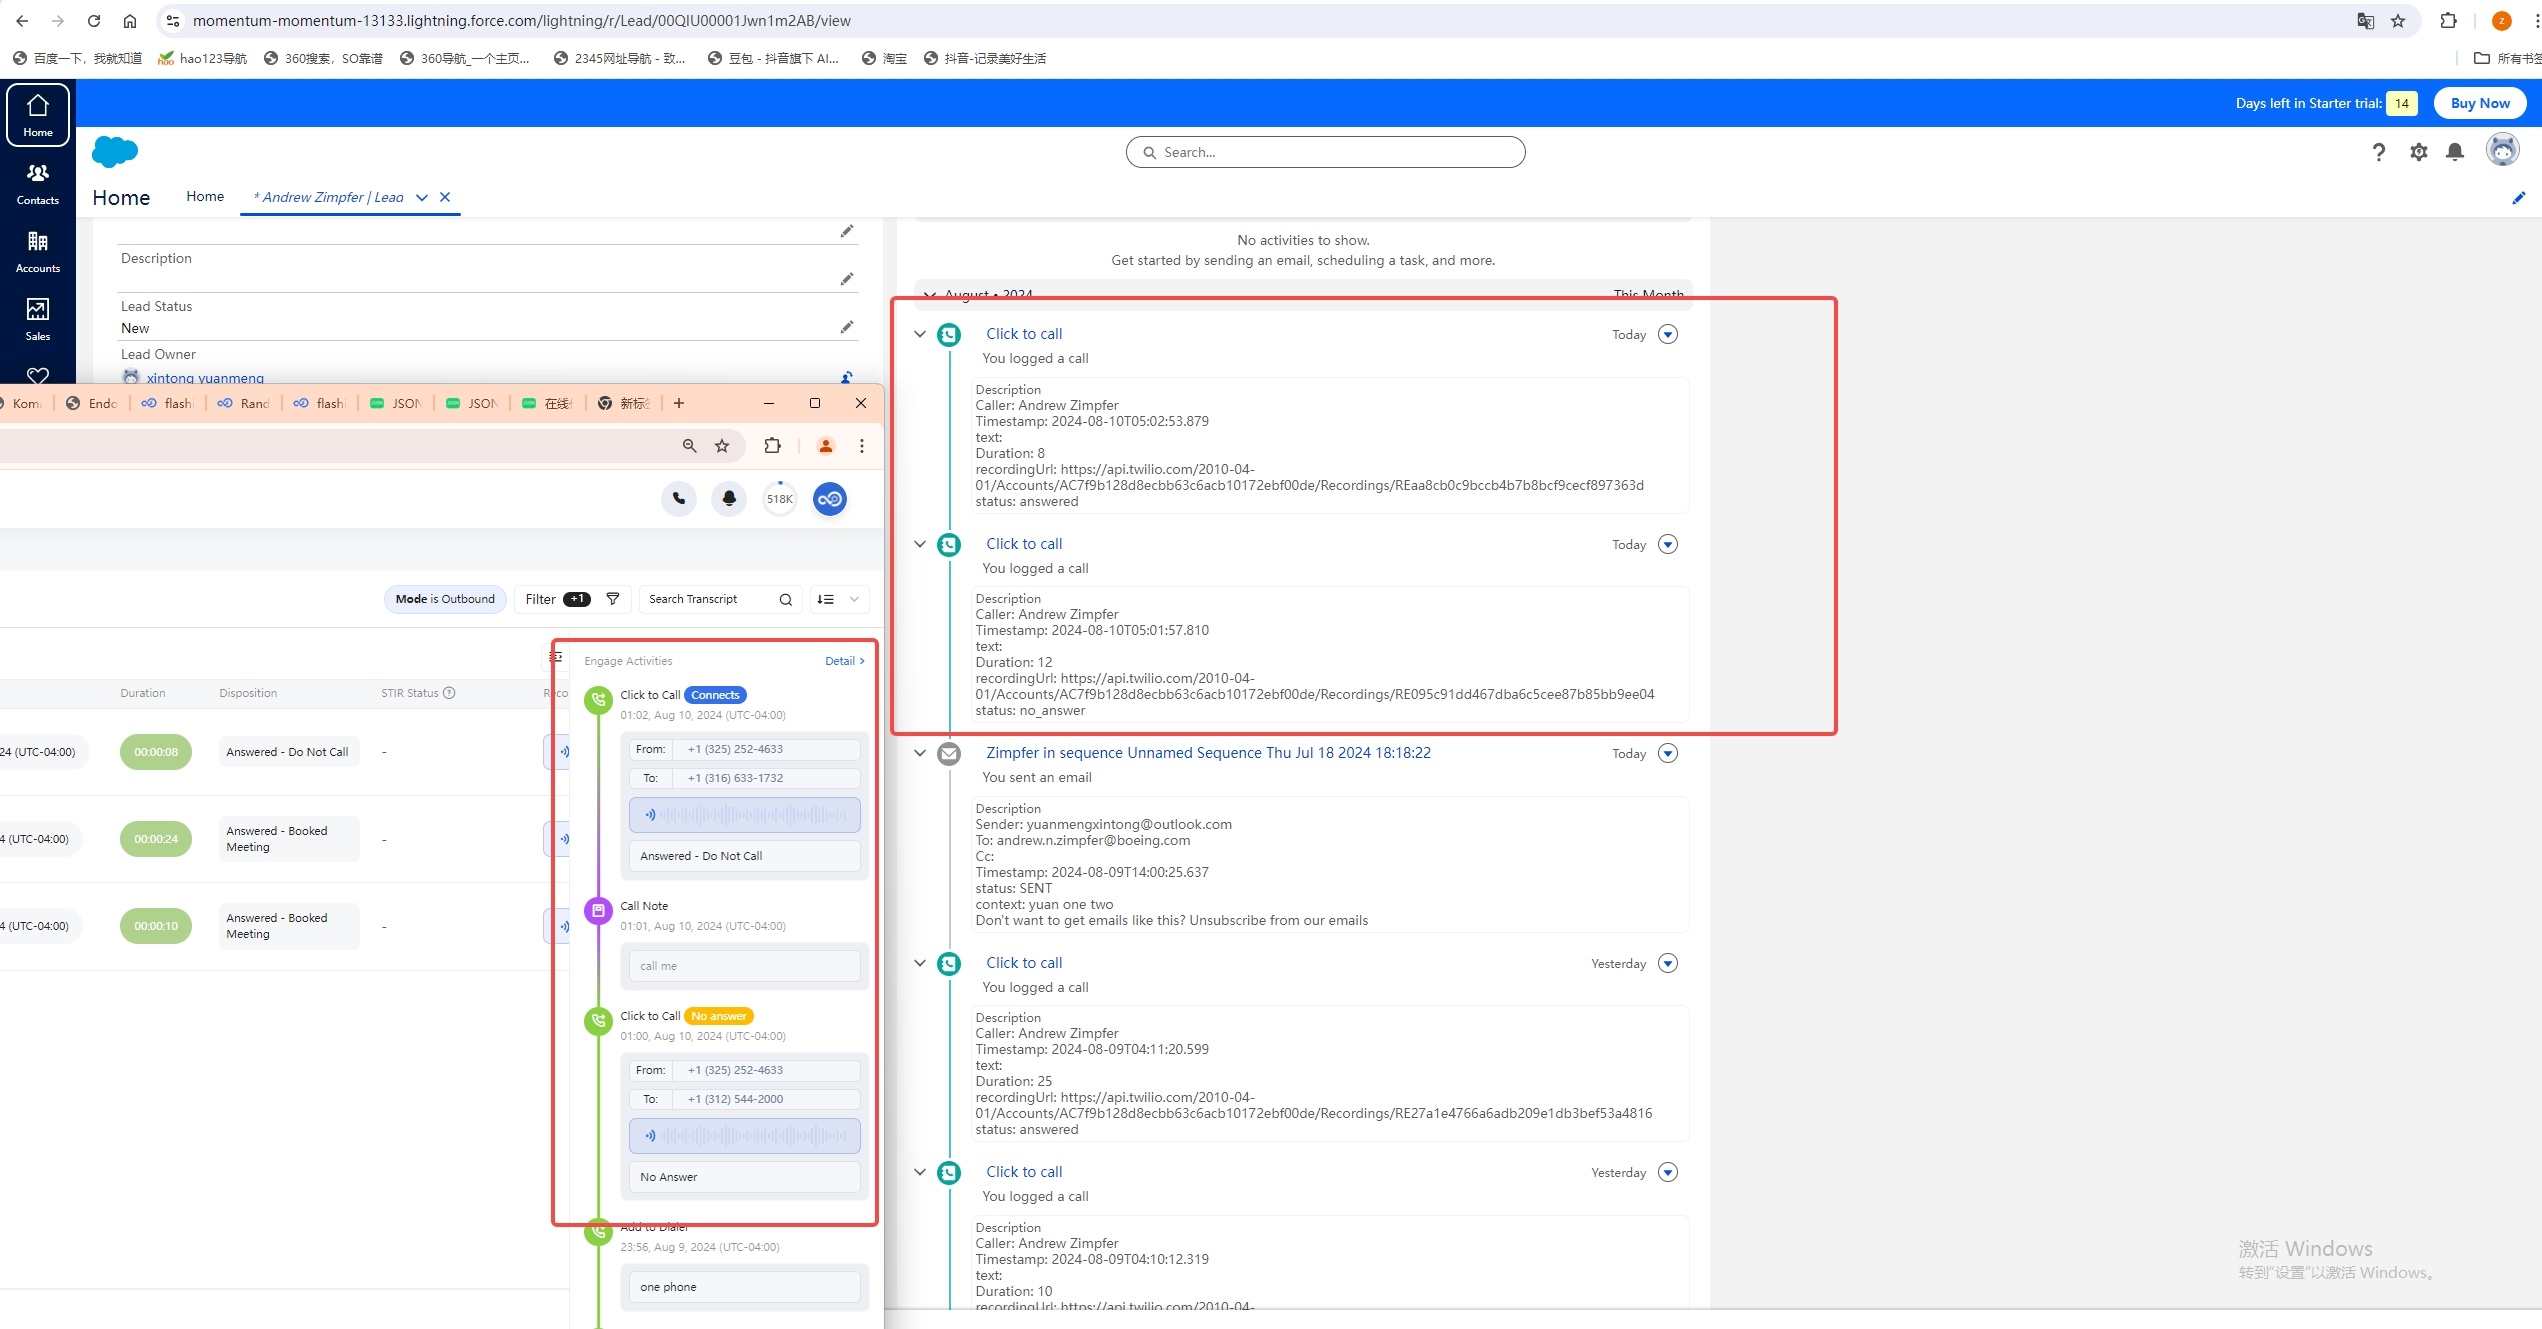
Task: Click the blue infinity logo button
Action: click(830, 498)
